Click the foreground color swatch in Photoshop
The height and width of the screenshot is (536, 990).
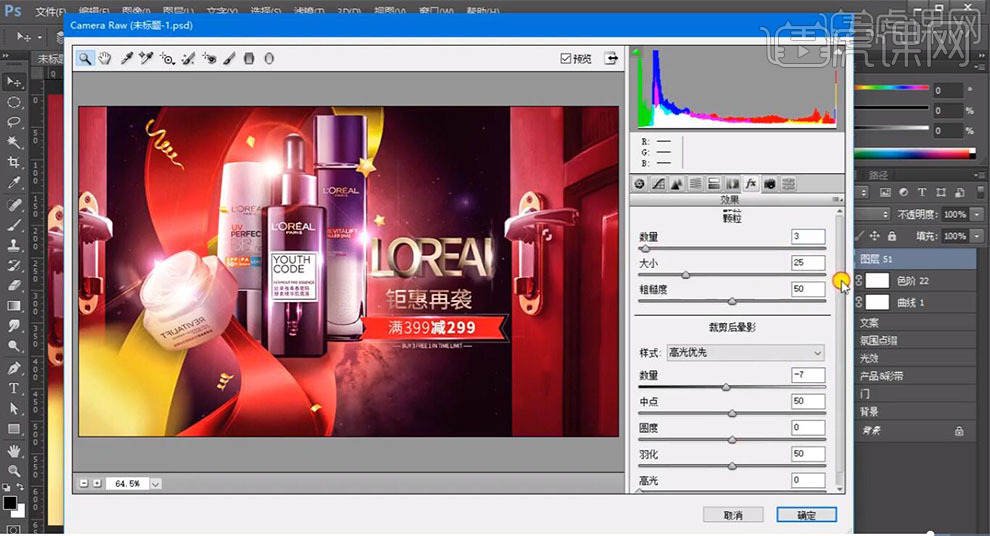click(9, 503)
